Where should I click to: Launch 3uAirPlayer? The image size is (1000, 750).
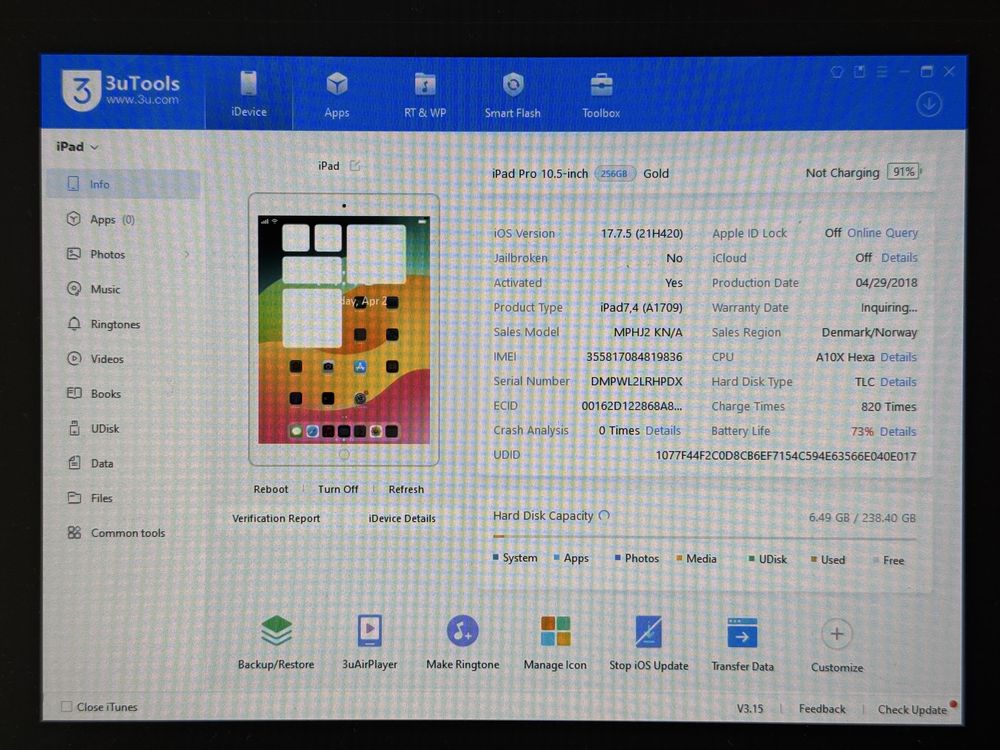coord(370,642)
